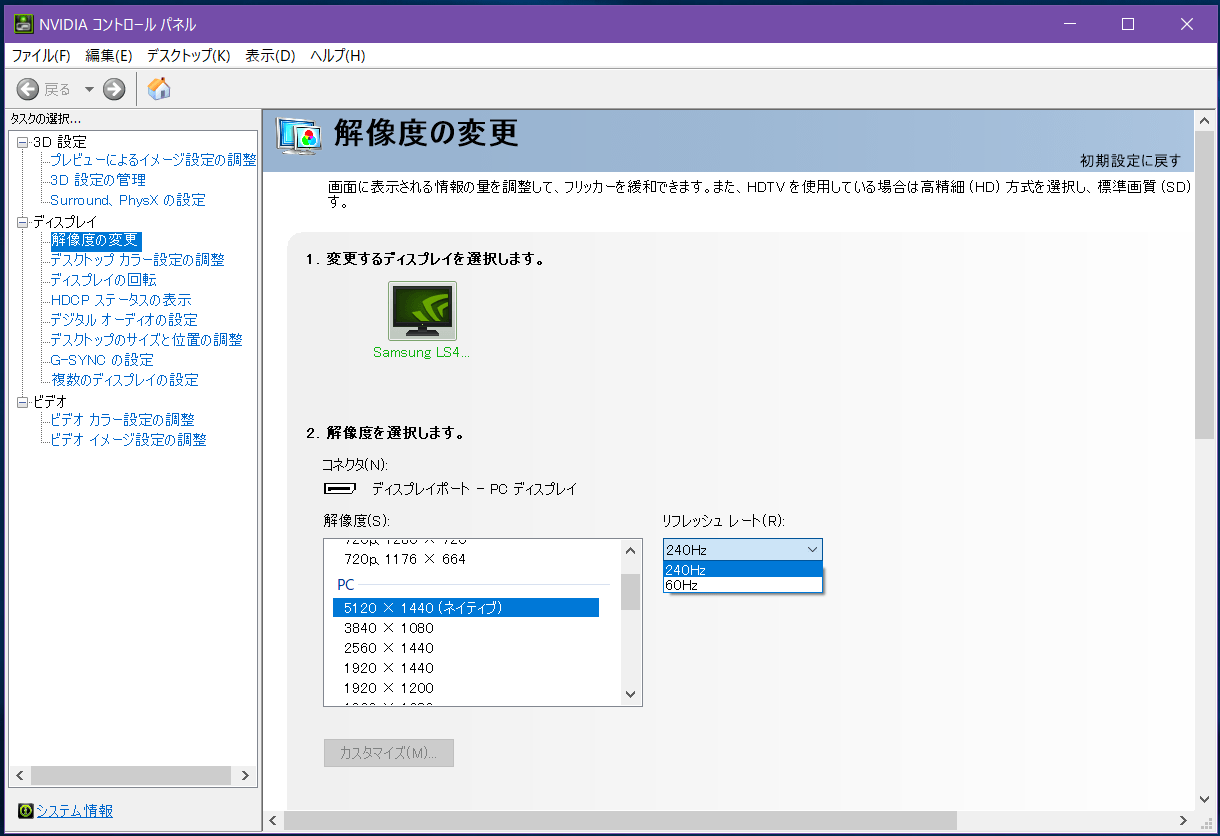This screenshot has height=836, width=1220.
Task: Open the 編集(E) menu
Action: point(109,56)
